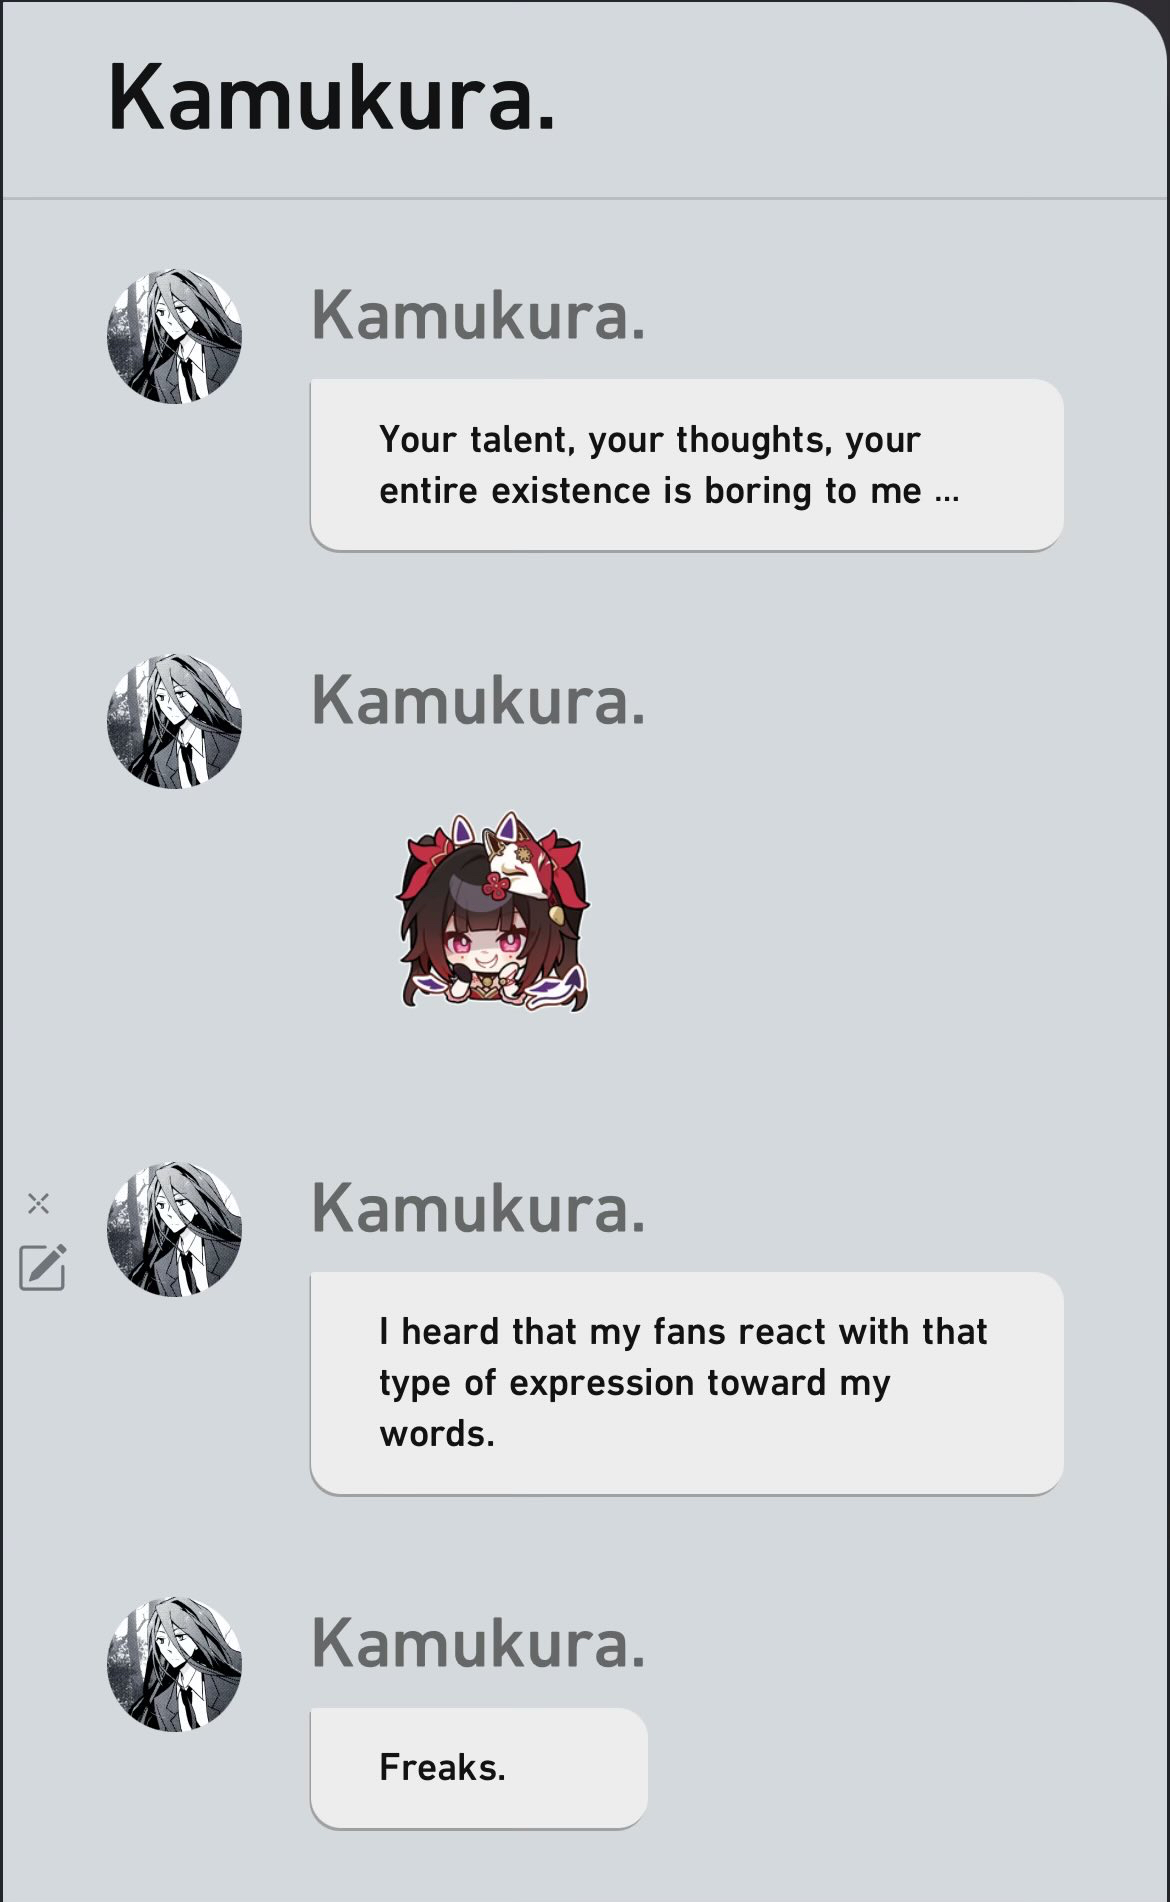Click the pencil edit icon beside third message
This screenshot has height=1902, width=1170.
pos(43,1267)
